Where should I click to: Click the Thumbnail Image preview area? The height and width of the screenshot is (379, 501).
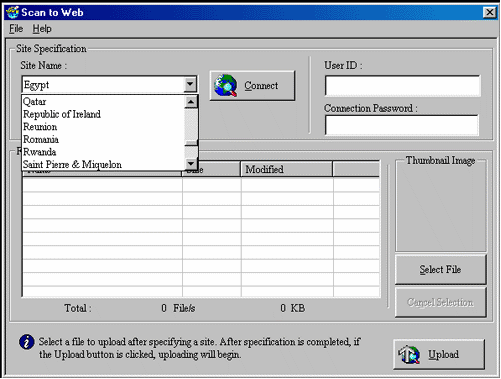click(440, 207)
